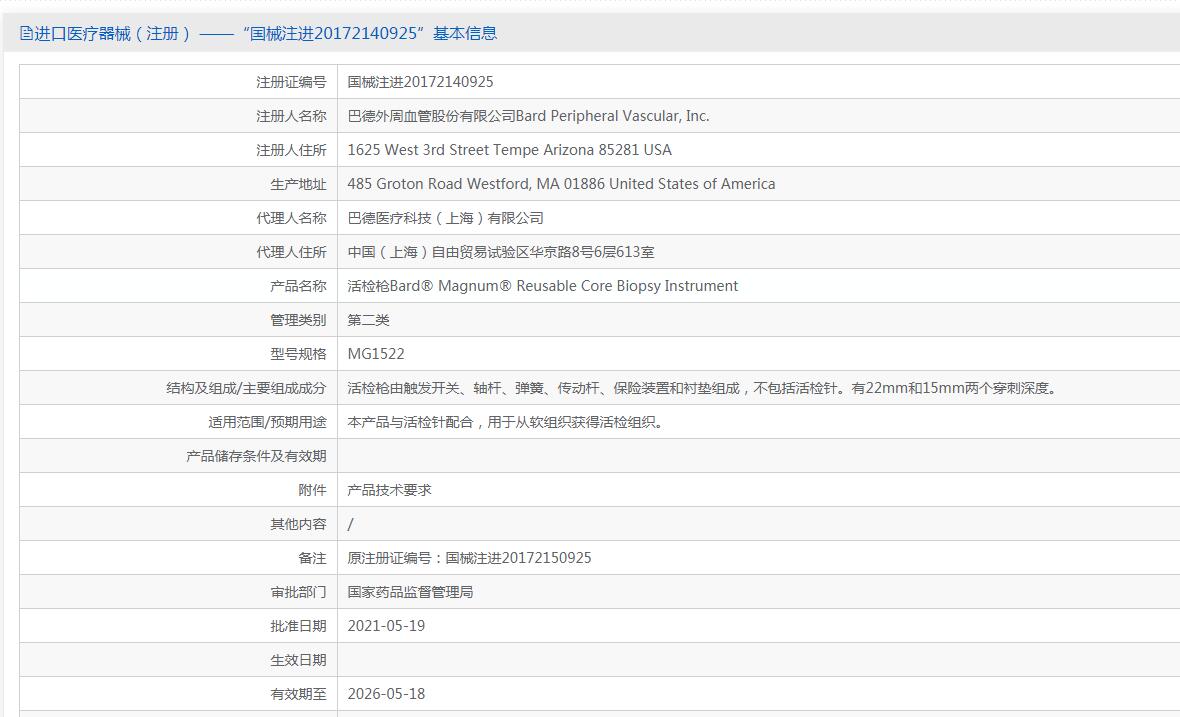The width and height of the screenshot is (1180, 717).
Task: Select Bard Peripheral Vascular, Inc. registrant name
Action: (x=528, y=116)
